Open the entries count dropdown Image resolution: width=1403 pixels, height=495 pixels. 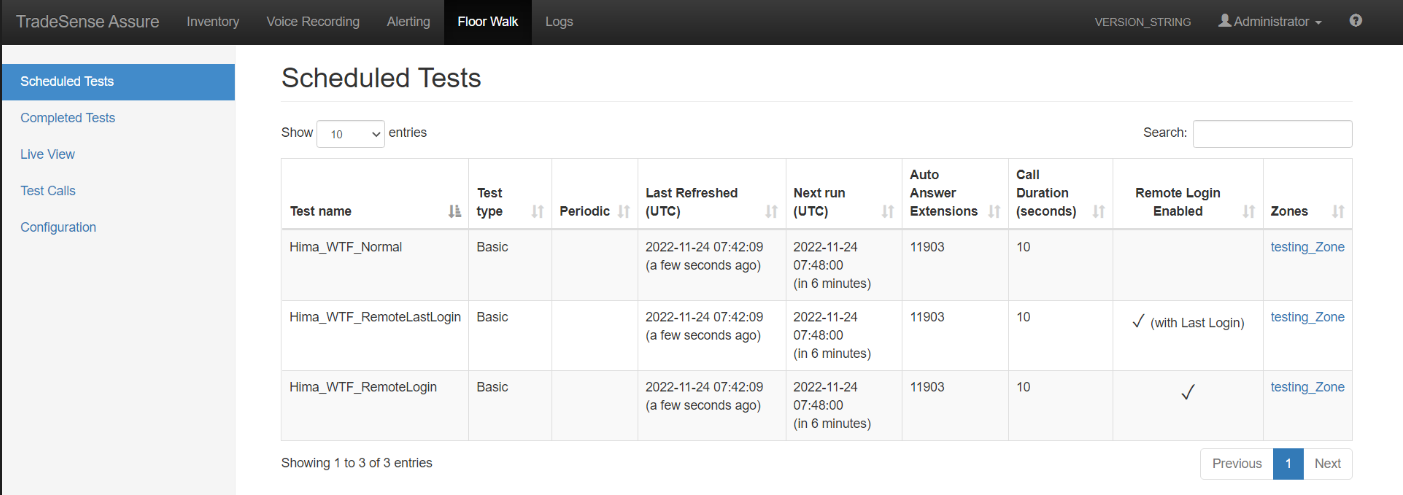(x=350, y=134)
